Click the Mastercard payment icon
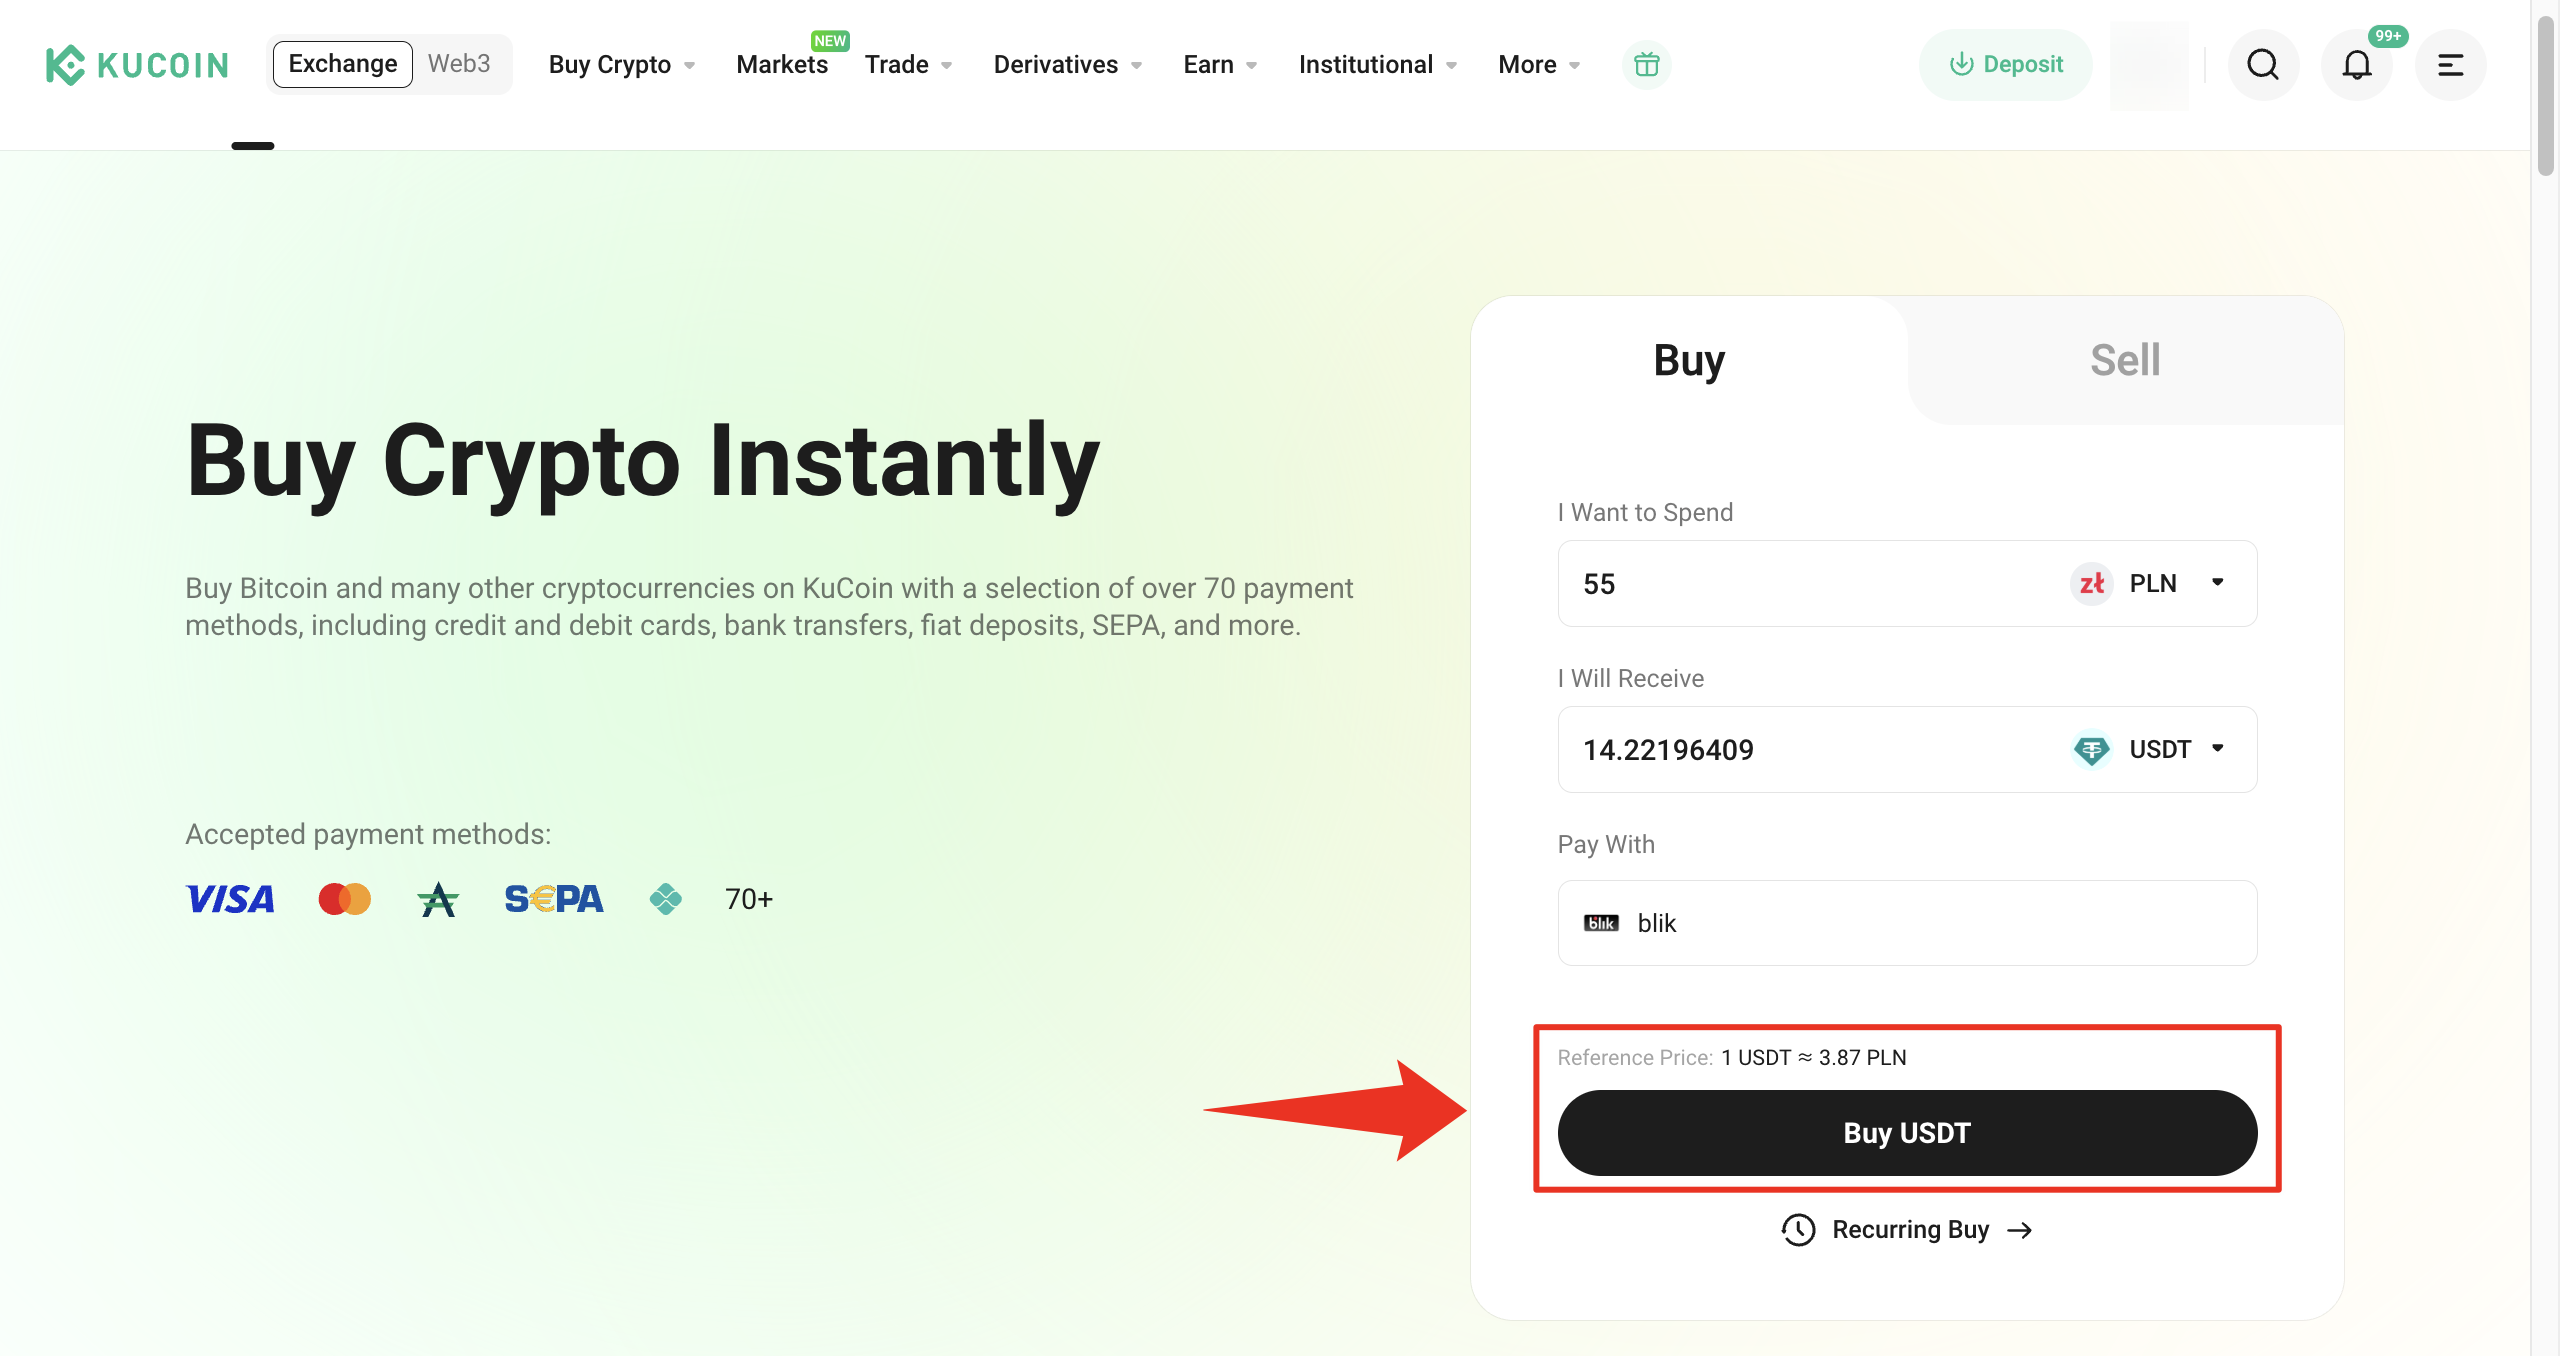Screen dimensions: 2560x1356 pos(344,898)
